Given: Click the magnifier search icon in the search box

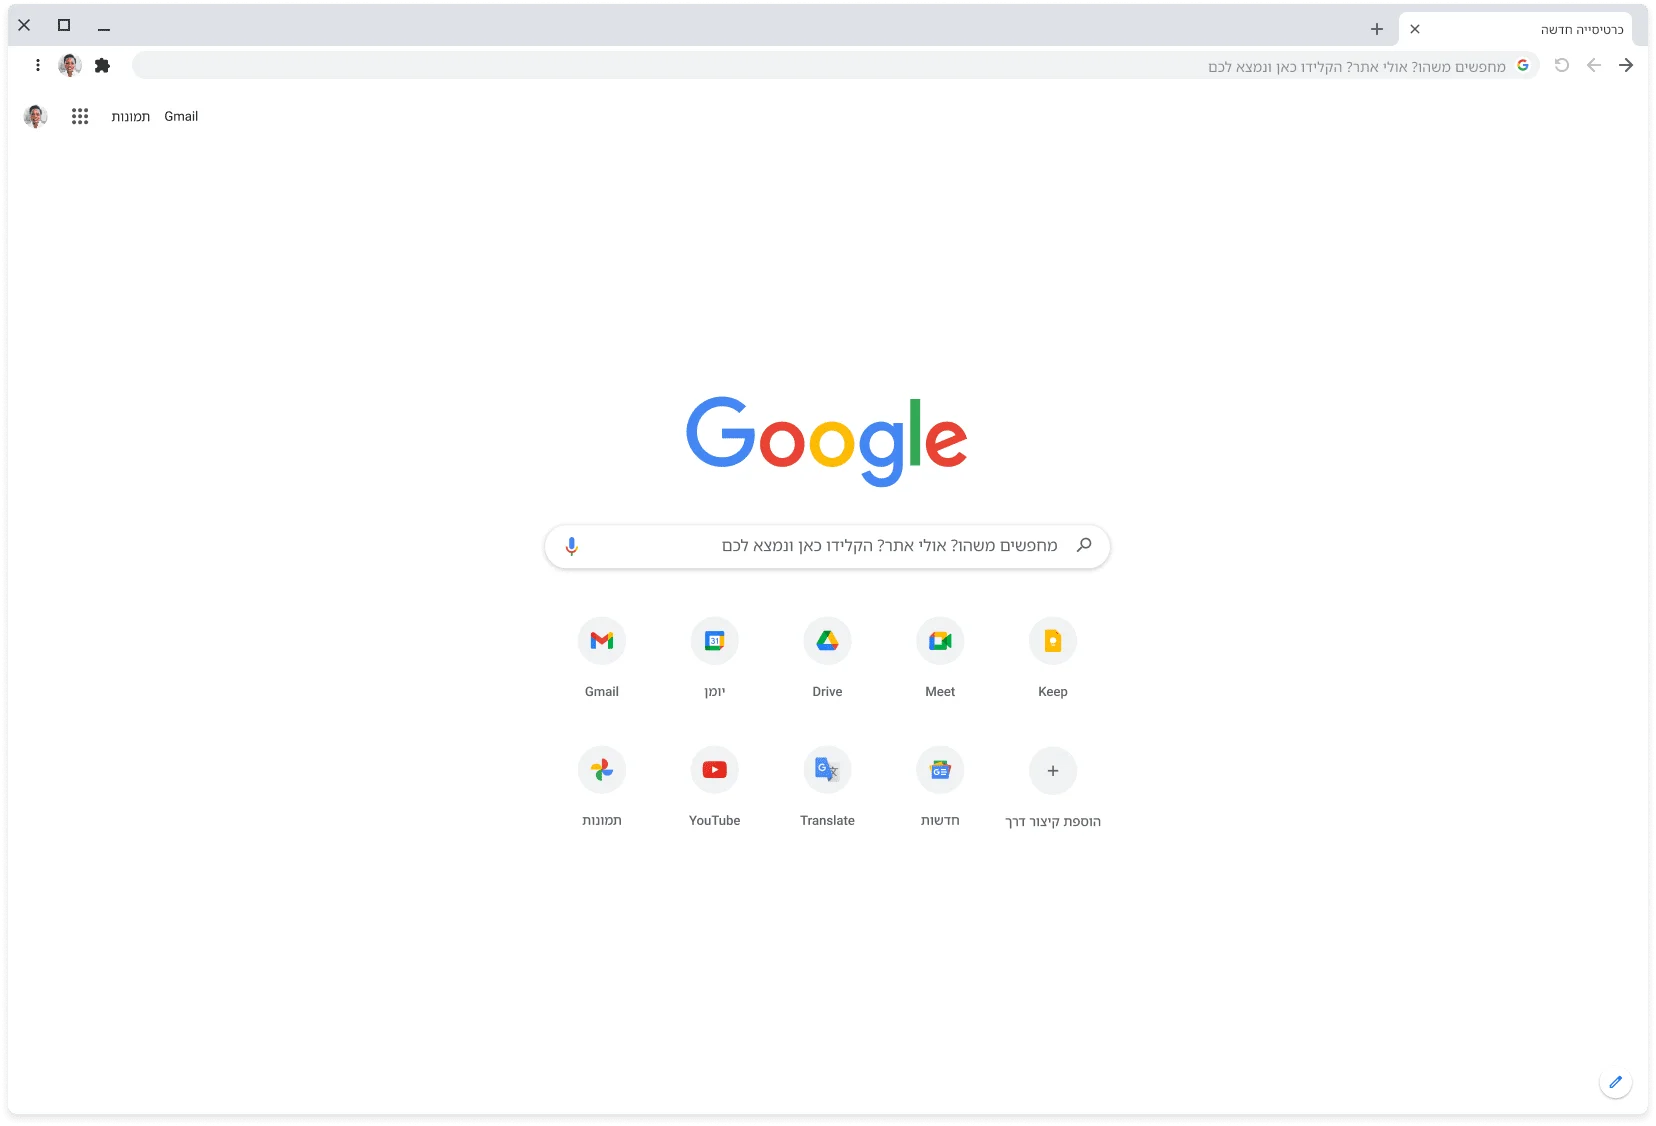Looking at the screenshot, I should [x=1084, y=545].
